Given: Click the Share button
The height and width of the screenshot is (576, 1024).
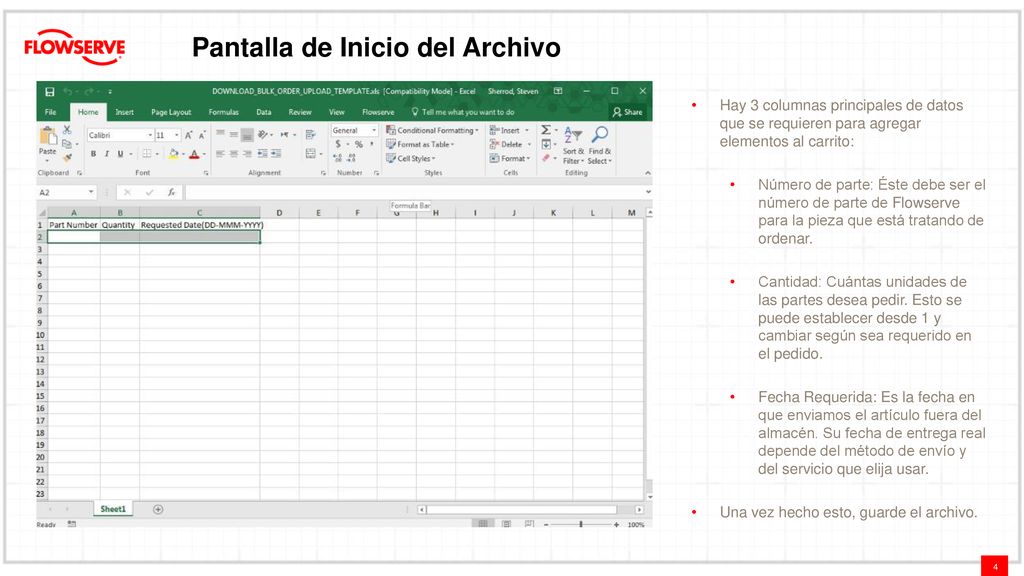Looking at the screenshot, I should tap(627, 112).
